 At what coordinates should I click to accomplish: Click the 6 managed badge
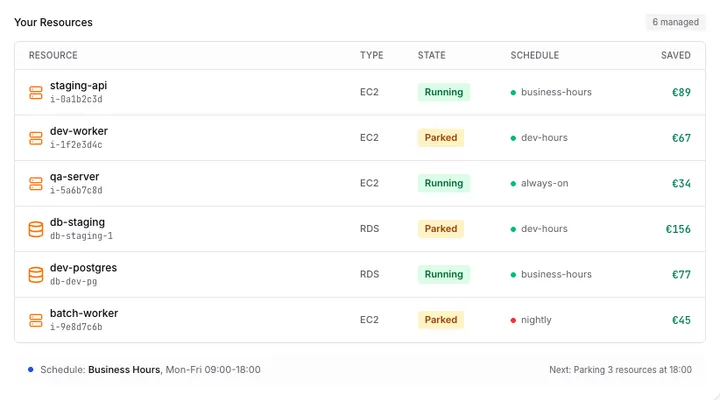coord(675,22)
